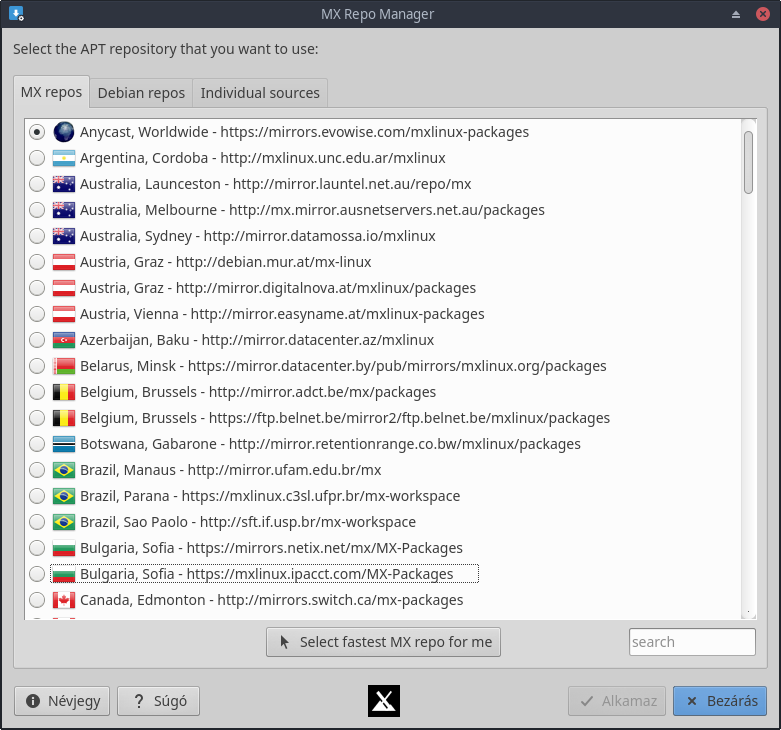
Task: Click Bulgaria, Sofia mirrors.netix.net text
Action: pos(271,548)
